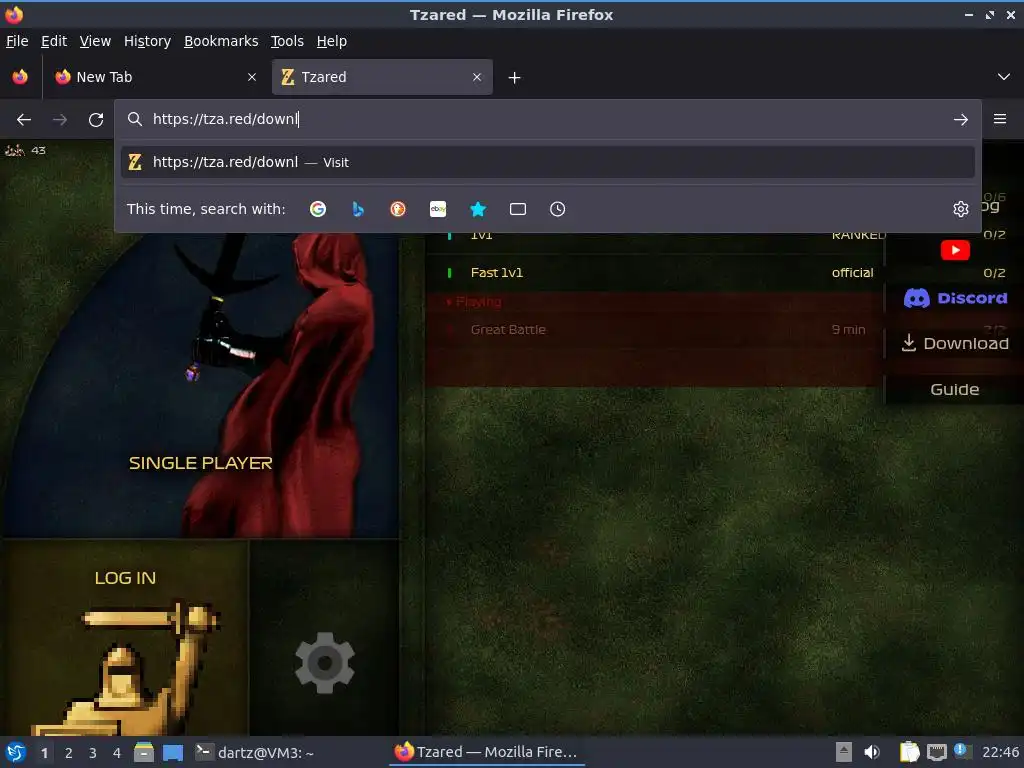
Task: Click the forward arrow navigation button
Action: tap(59, 120)
